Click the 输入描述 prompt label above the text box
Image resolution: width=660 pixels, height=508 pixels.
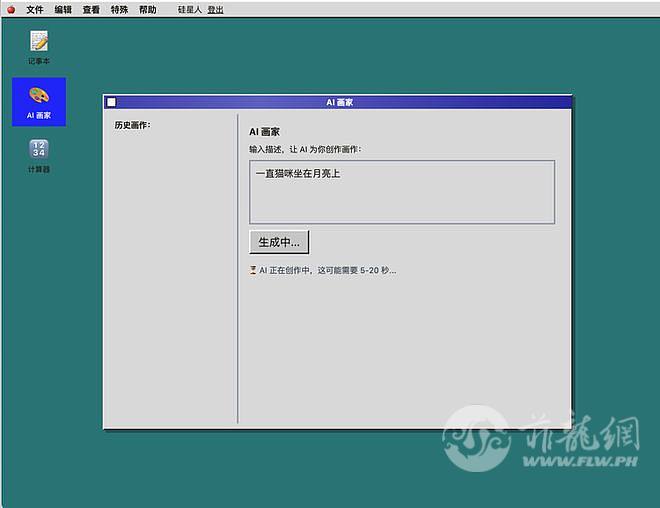click(x=305, y=149)
